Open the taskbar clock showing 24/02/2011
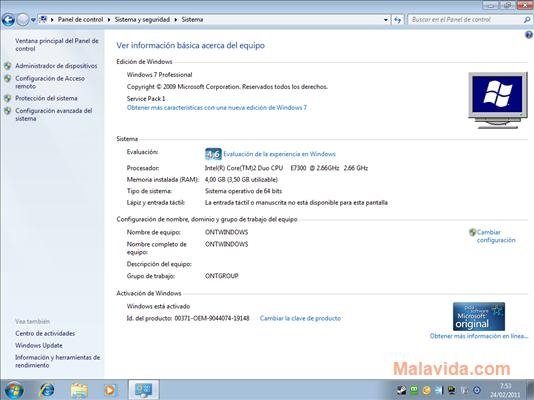 [505, 390]
